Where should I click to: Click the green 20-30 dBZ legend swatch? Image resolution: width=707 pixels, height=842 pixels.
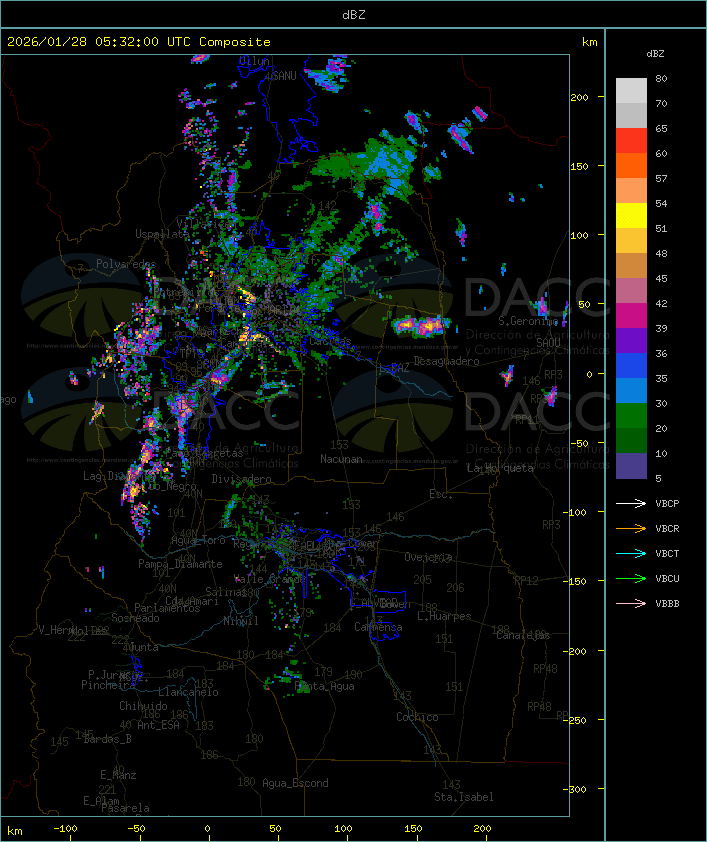click(x=631, y=416)
